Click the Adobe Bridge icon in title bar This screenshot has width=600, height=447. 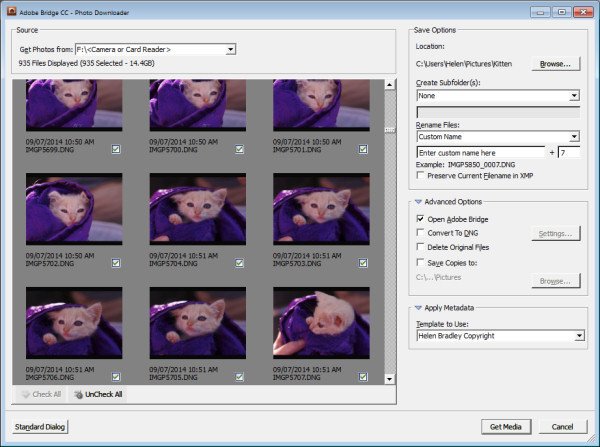(10, 11)
